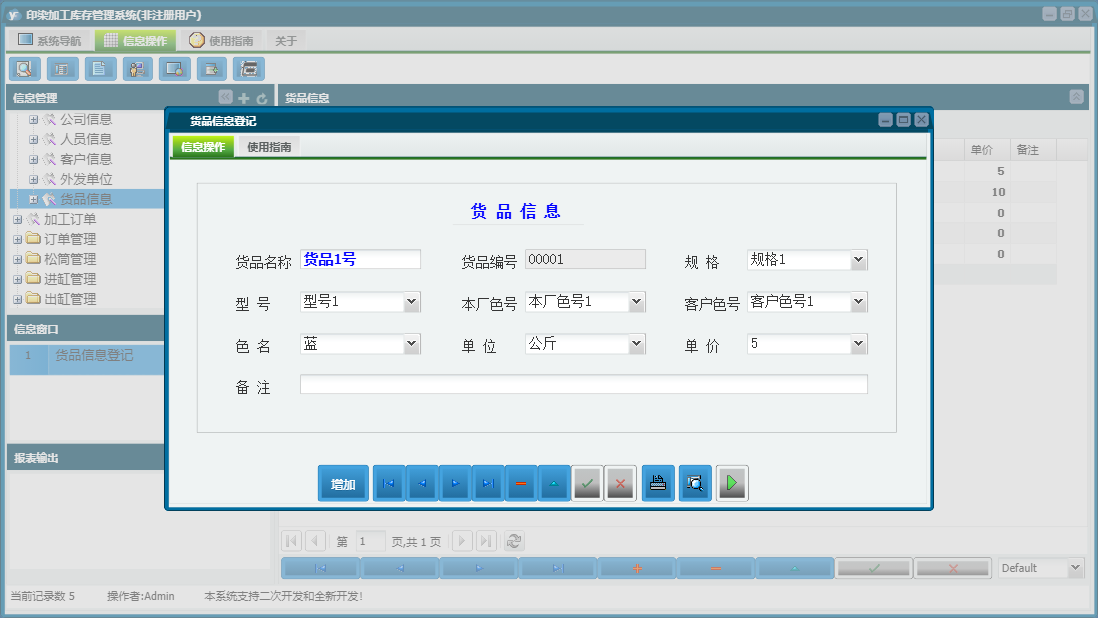This screenshot has height=618, width=1098.
Task: Switch to 系统导航 tab
Action: [50, 41]
